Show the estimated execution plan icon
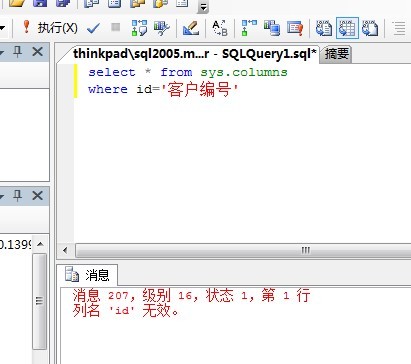 (139, 28)
